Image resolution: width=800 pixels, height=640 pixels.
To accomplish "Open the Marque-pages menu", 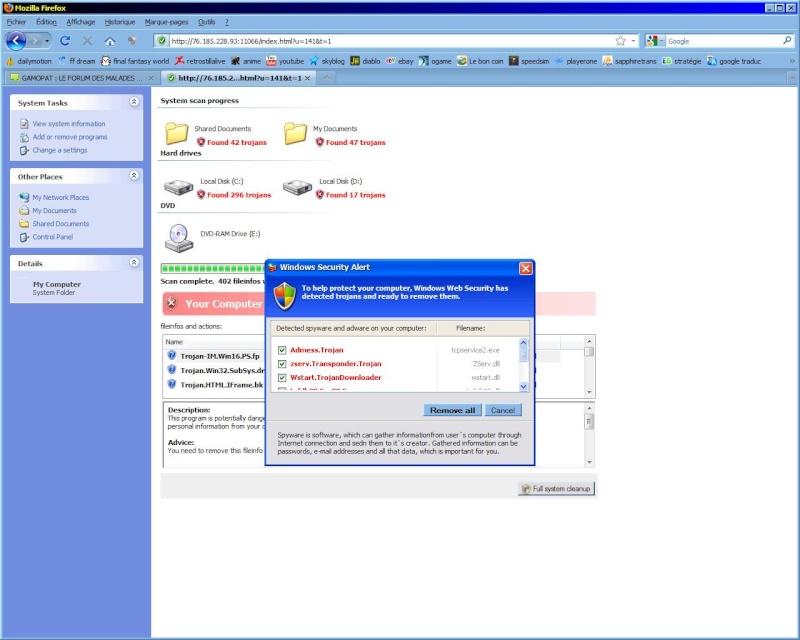I will pos(166,22).
